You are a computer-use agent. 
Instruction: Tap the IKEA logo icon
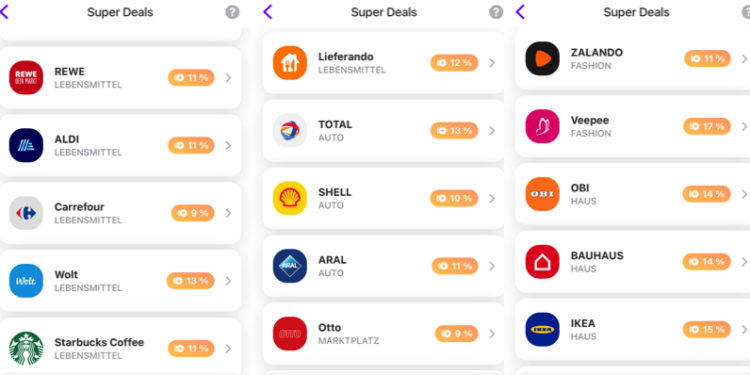click(x=542, y=330)
